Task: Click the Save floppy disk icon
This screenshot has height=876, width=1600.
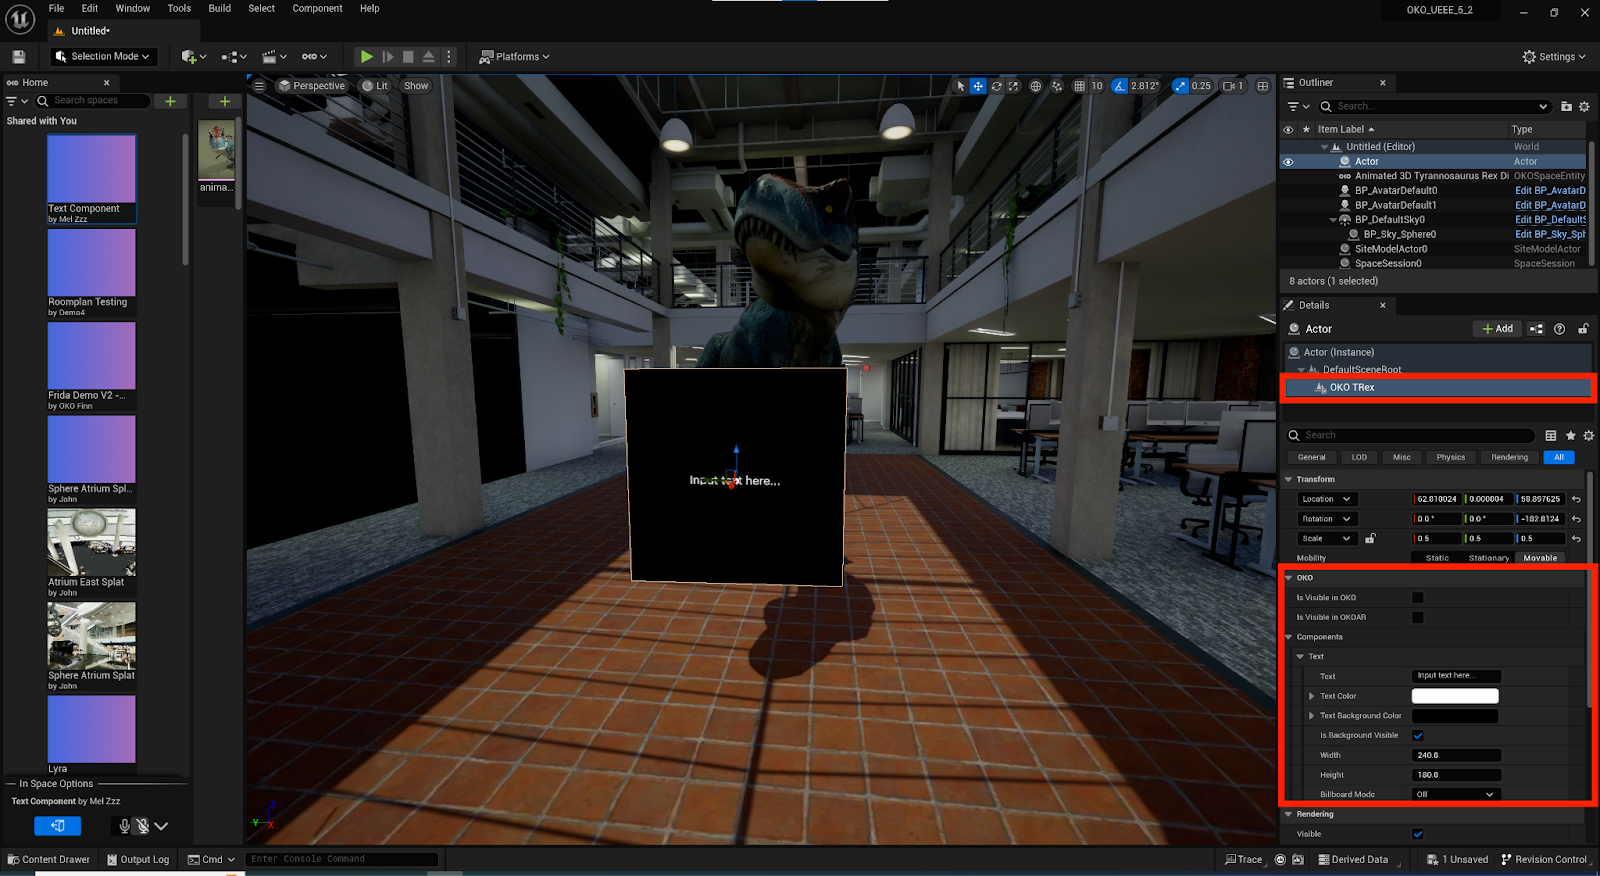Action: pos(18,57)
